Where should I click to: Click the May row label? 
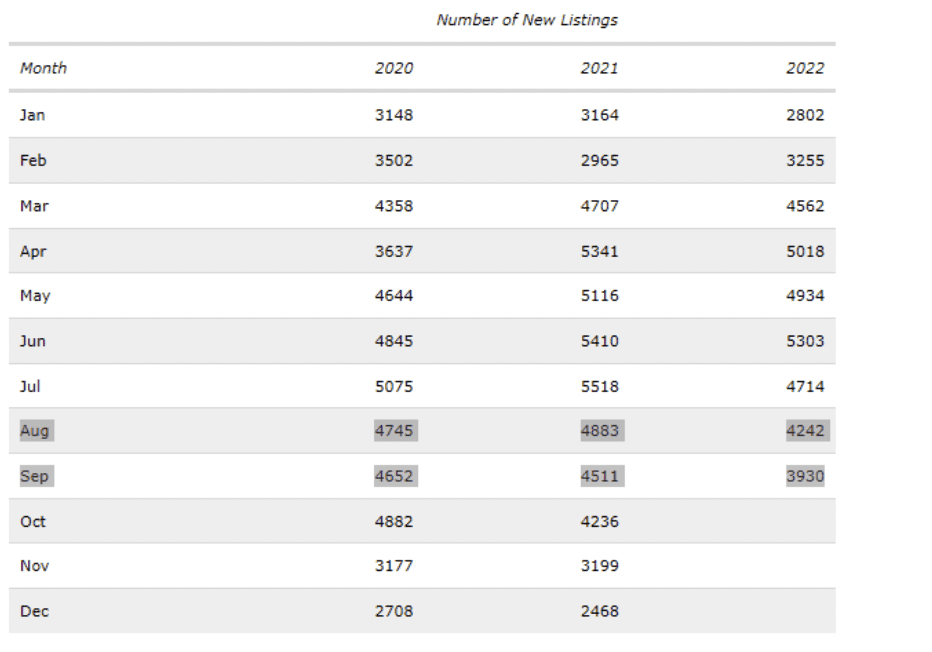(x=35, y=296)
